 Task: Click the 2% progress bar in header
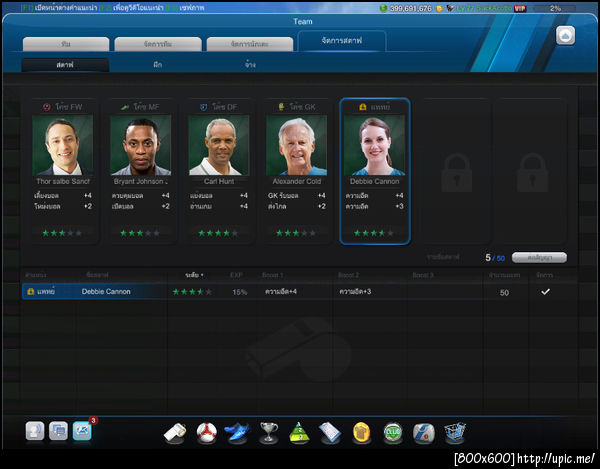point(555,8)
